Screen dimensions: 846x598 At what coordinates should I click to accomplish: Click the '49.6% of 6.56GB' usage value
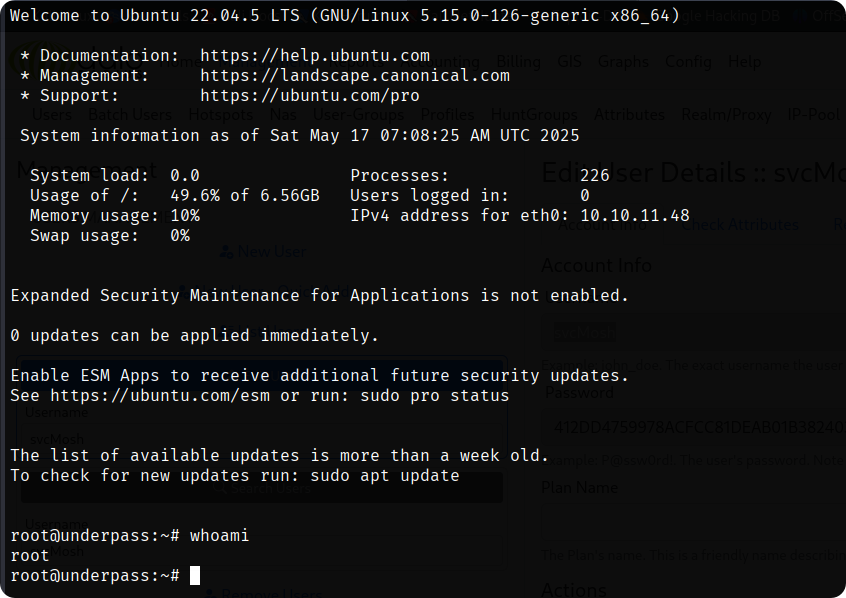pos(245,195)
